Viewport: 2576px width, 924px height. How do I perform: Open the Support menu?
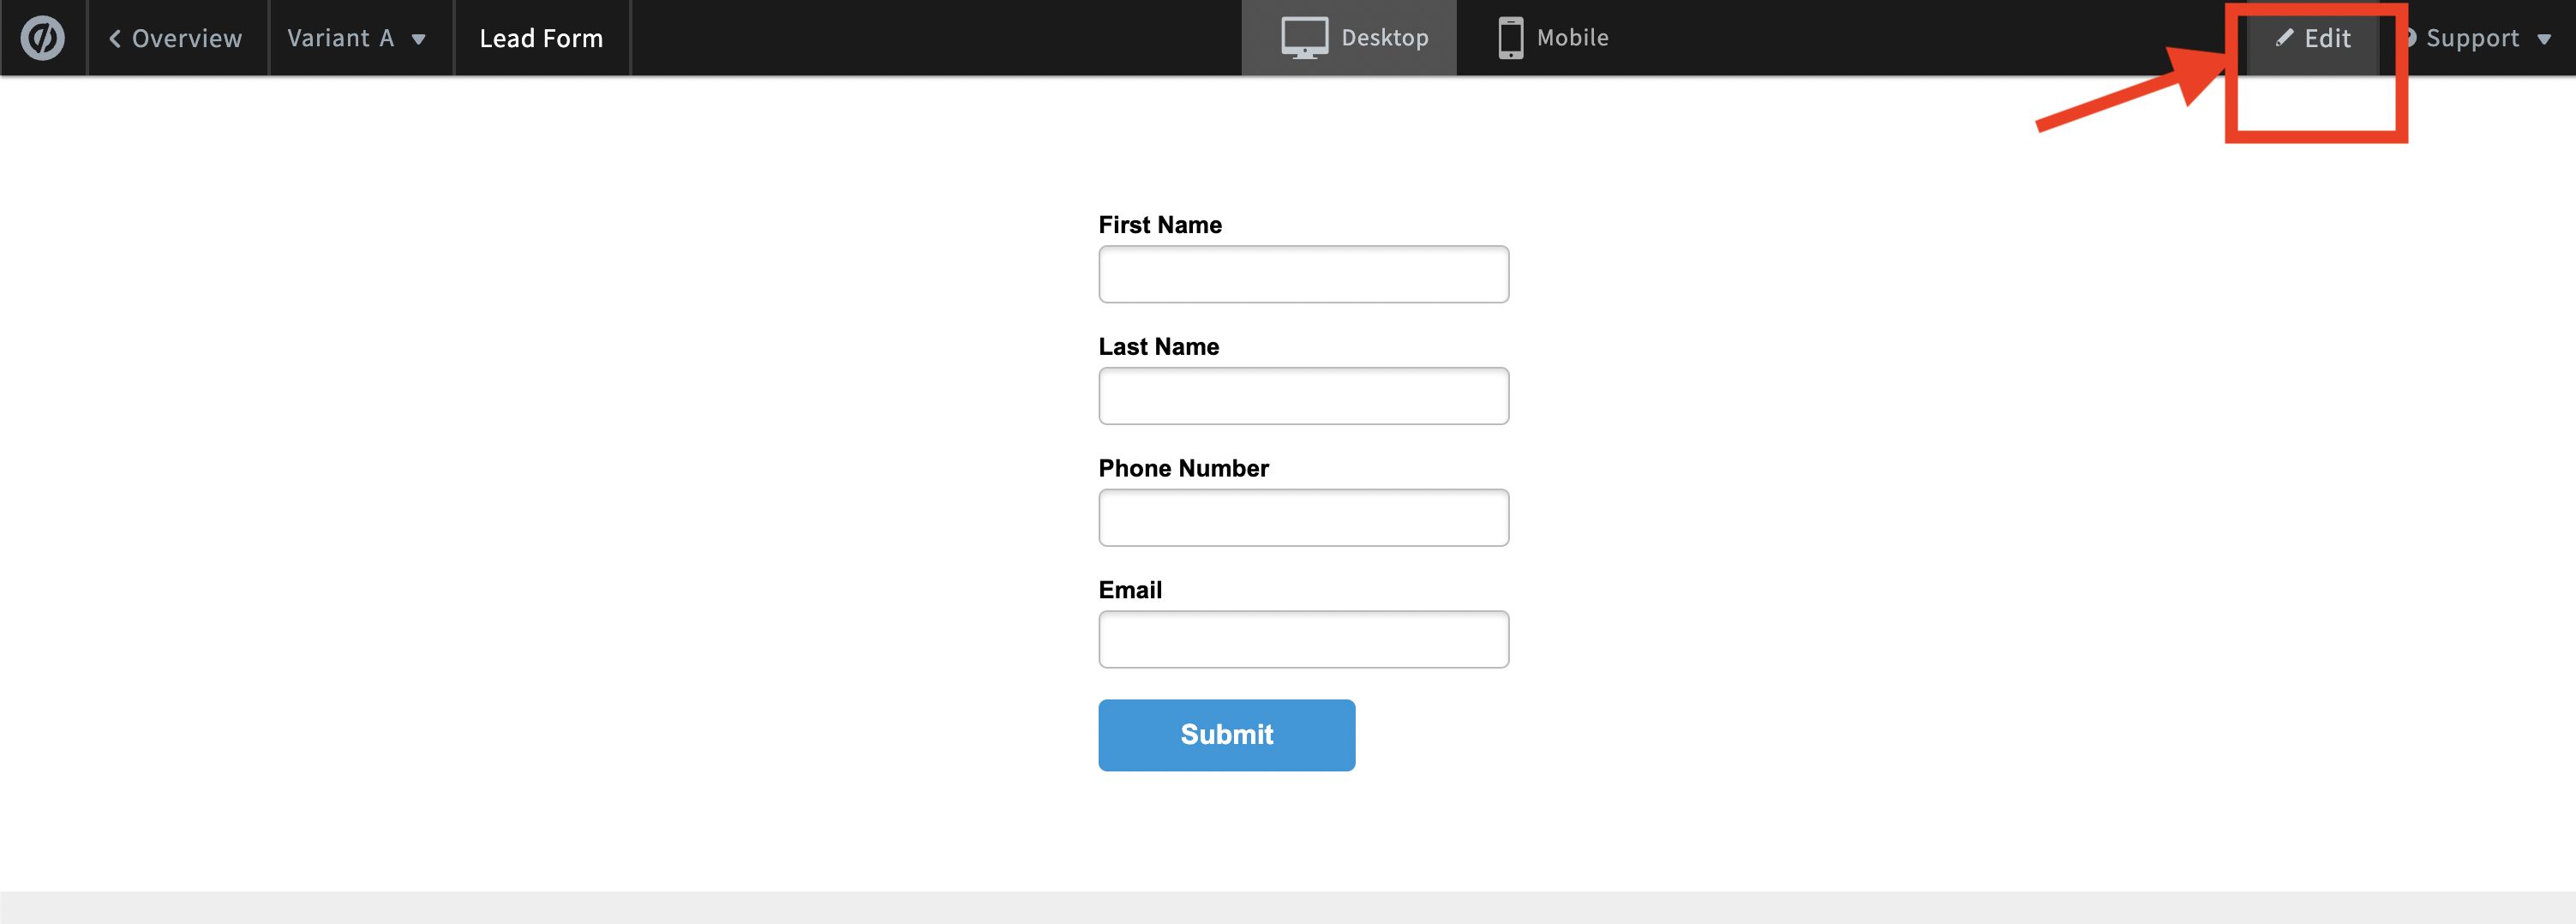[x=2472, y=38]
